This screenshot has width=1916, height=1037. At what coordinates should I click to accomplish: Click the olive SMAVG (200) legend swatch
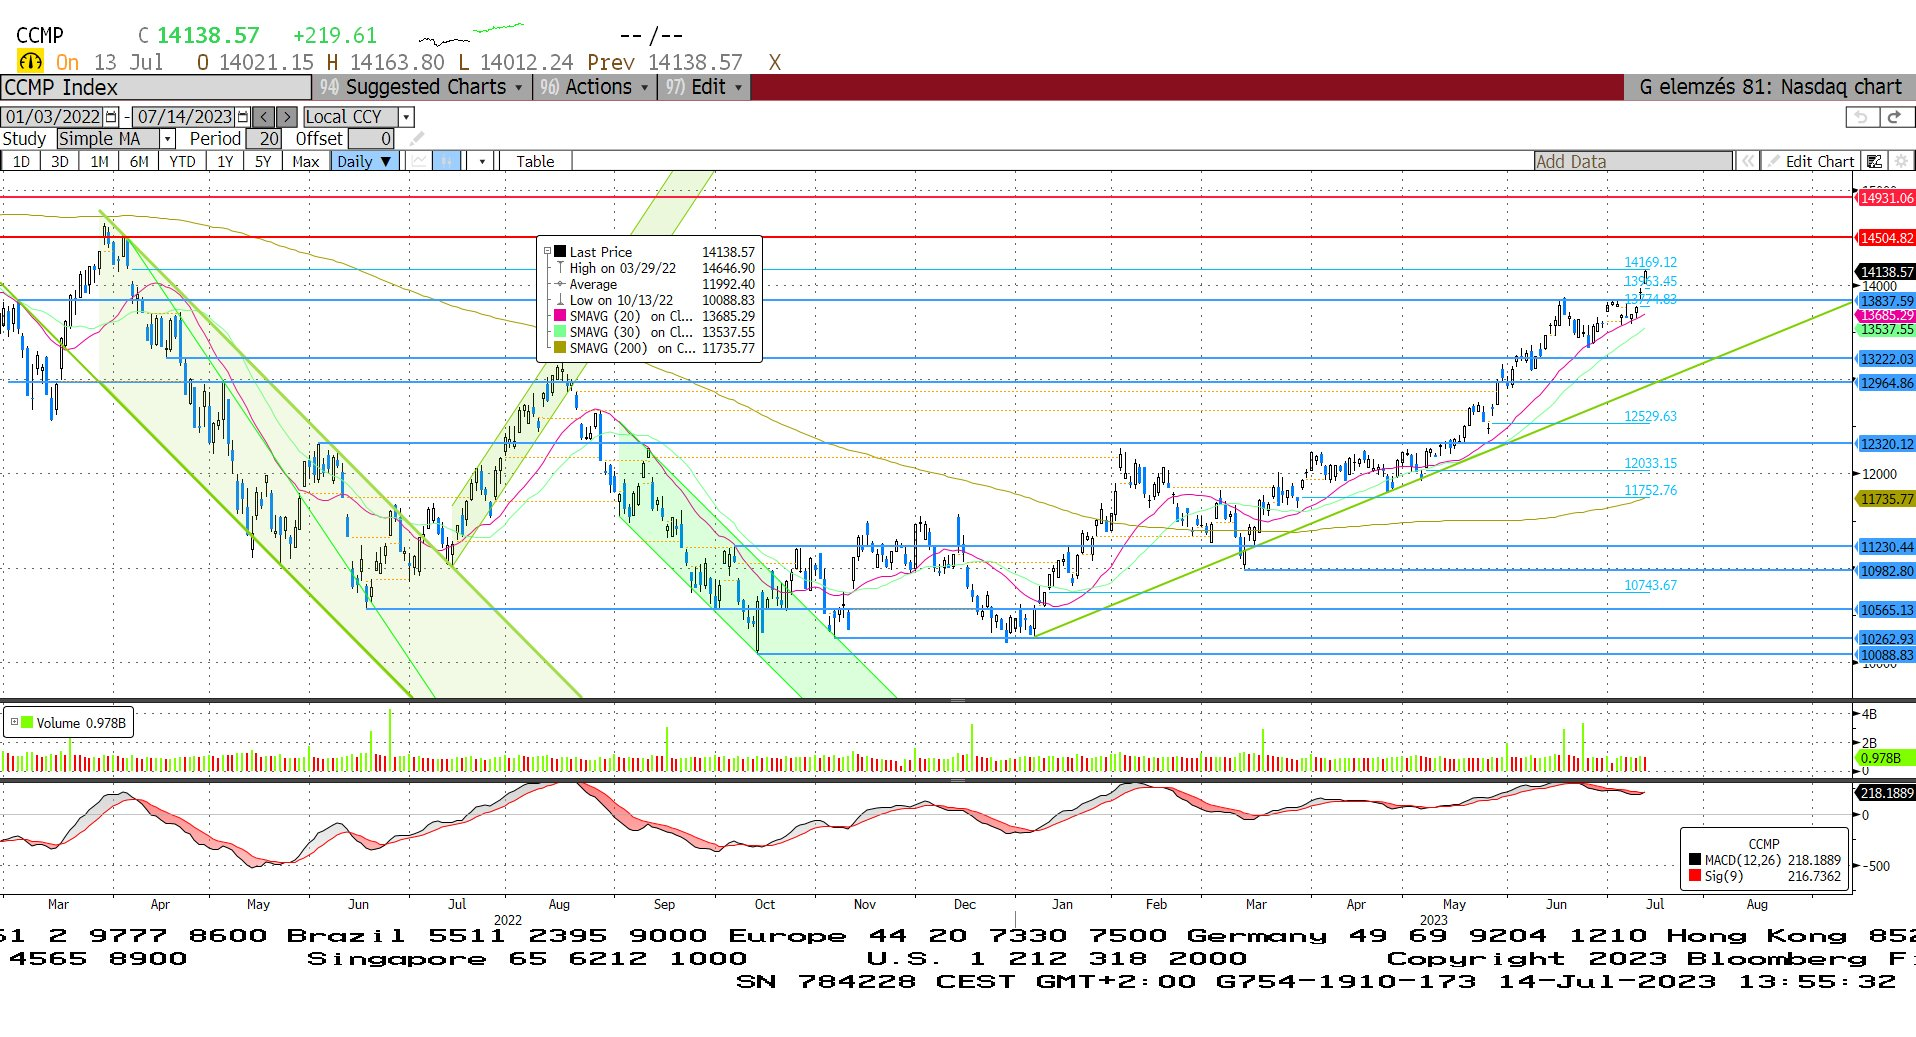tap(560, 348)
